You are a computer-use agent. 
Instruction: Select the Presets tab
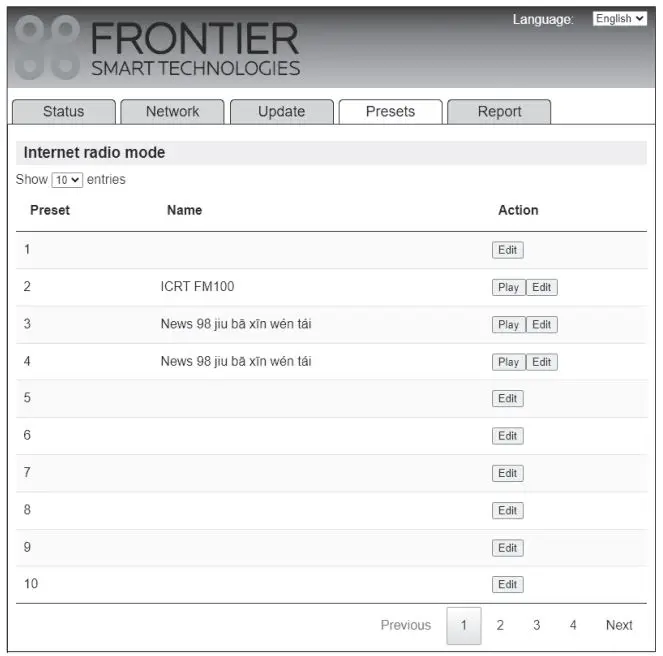point(390,112)
